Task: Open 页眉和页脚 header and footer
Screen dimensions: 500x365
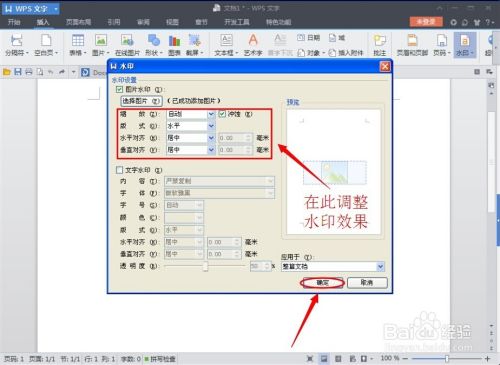Action: 412,44
